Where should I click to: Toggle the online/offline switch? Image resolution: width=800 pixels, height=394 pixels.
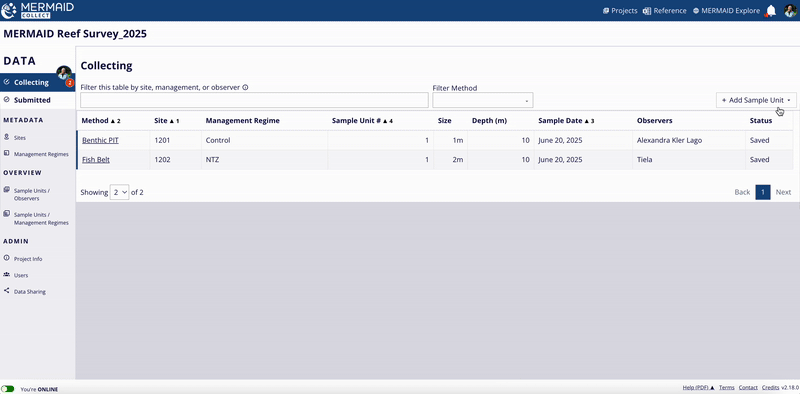pyautogui.click(x=8, y=389)
